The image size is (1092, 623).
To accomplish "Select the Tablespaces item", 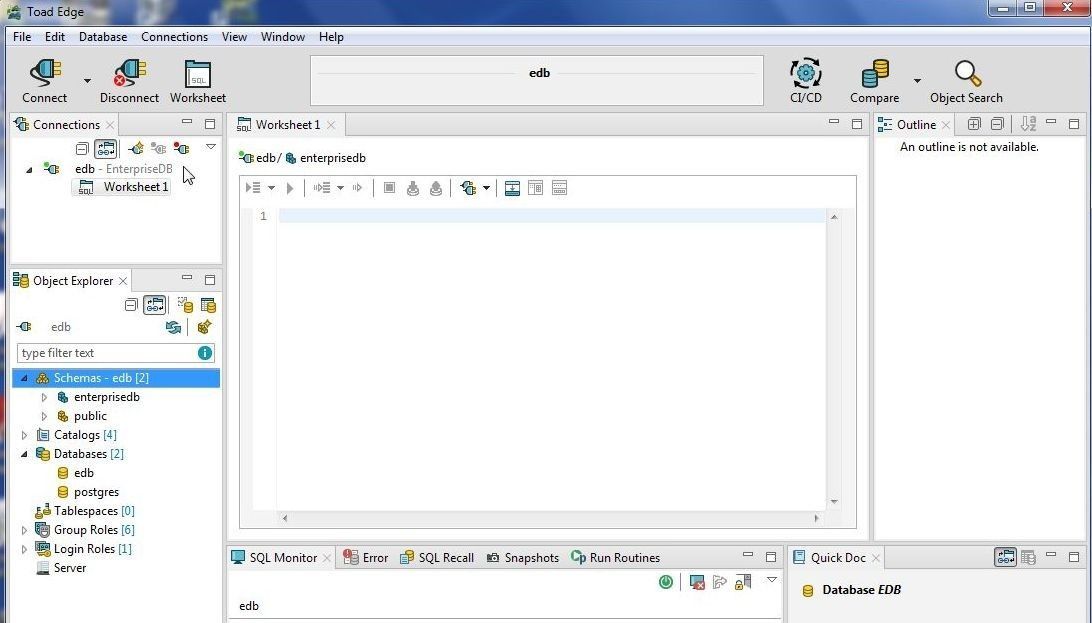I will tap(85, 511).
